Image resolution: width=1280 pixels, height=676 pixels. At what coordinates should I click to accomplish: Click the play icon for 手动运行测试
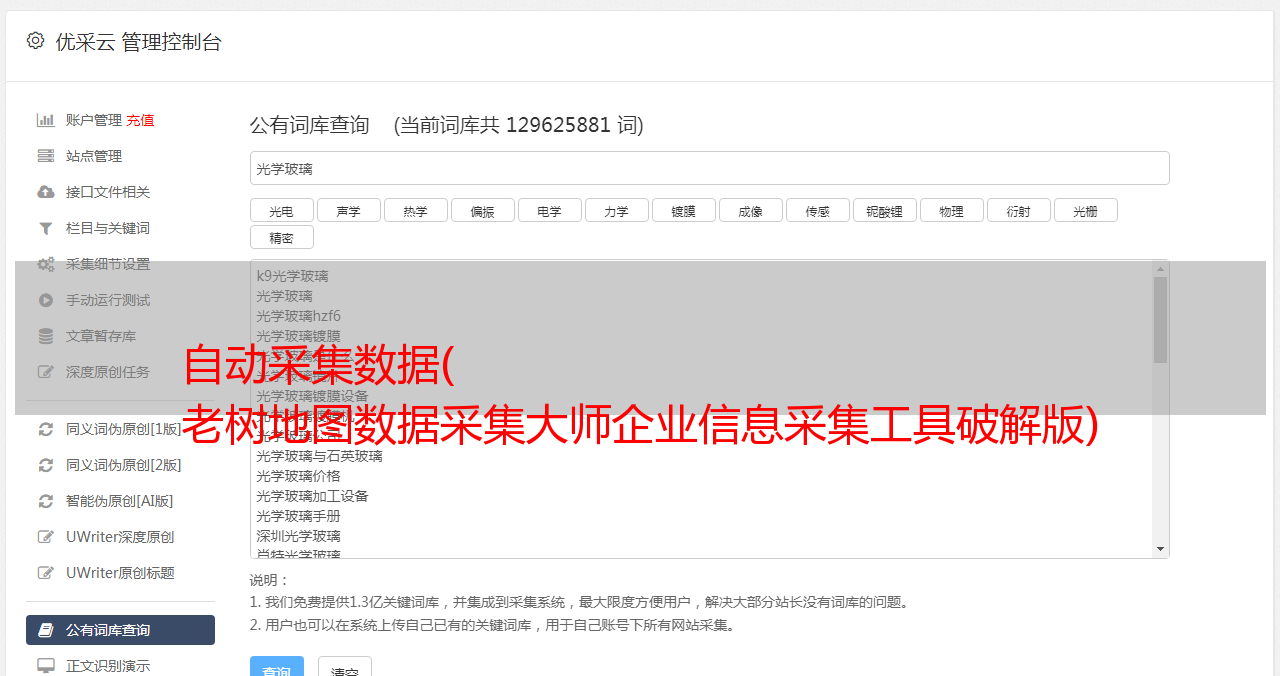[x=46, y=300]
